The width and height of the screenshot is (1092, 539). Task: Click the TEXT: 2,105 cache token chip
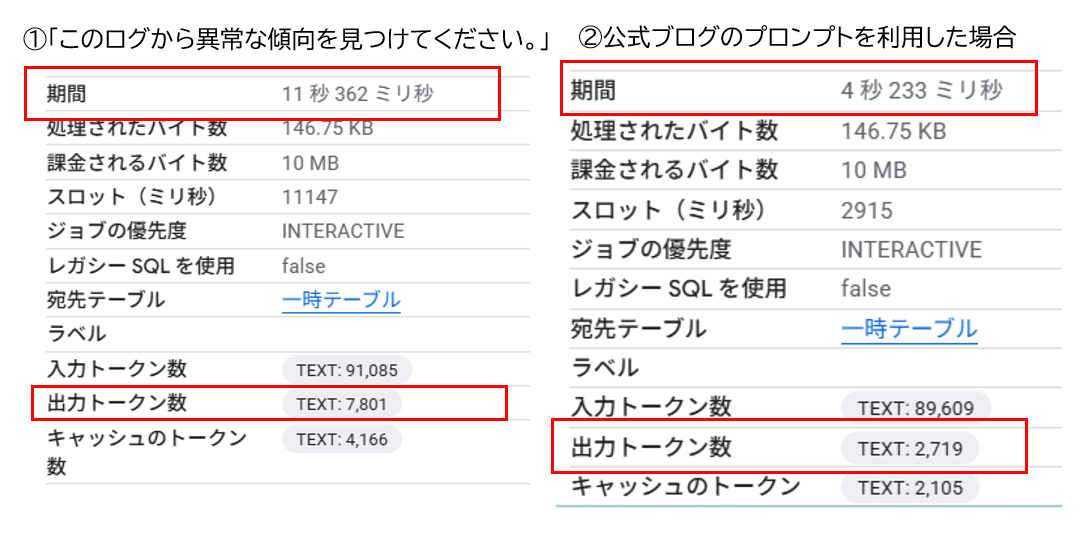(910, 488)
